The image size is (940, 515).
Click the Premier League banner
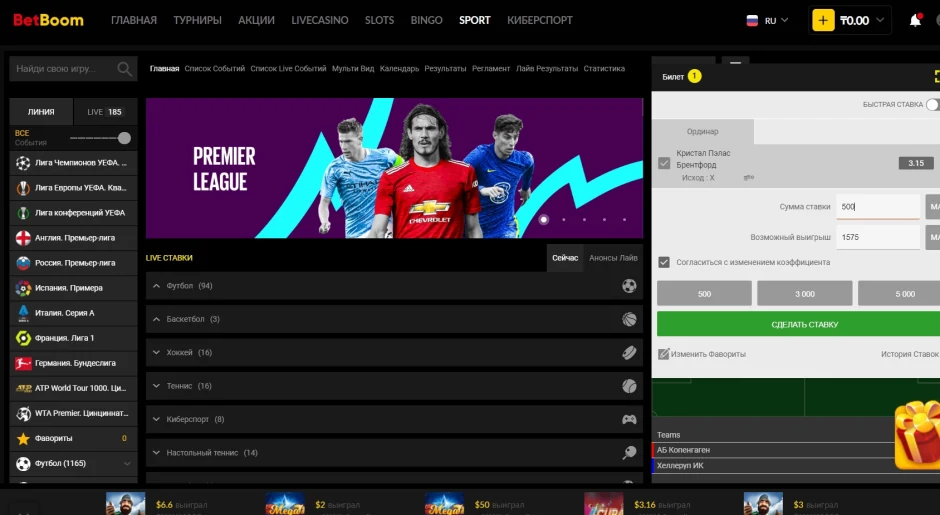394,168
